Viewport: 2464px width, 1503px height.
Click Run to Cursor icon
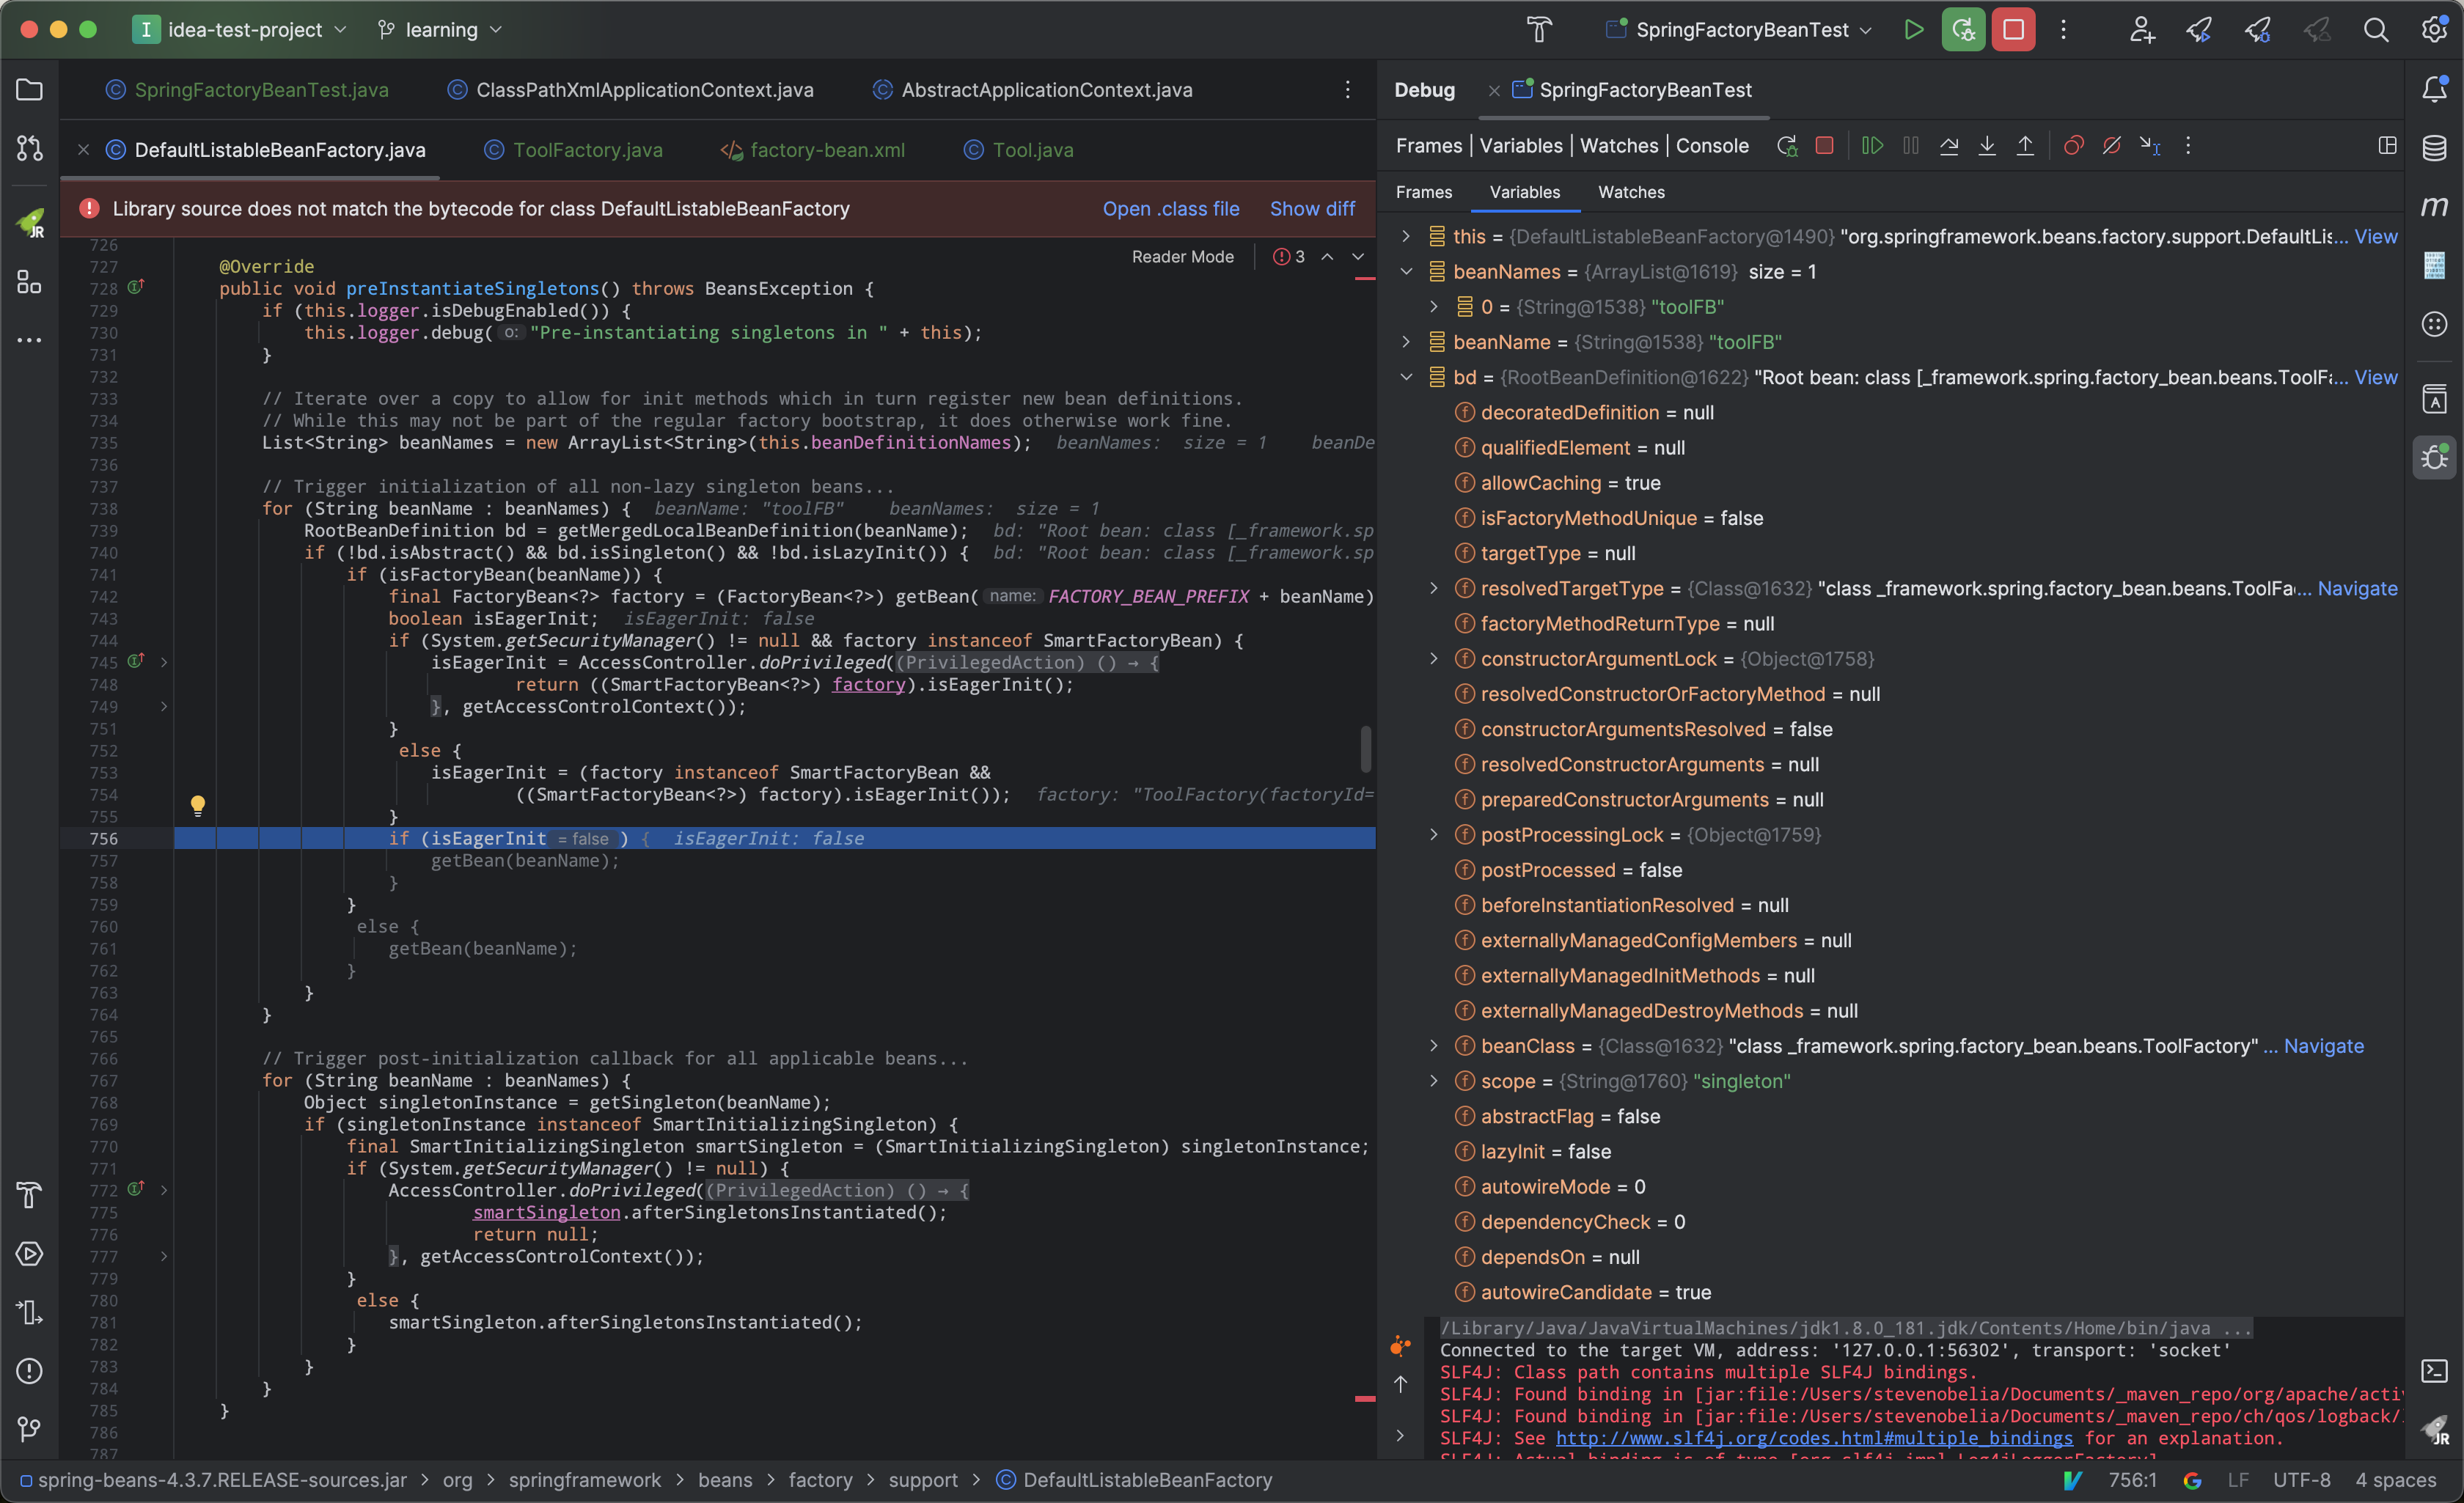click(x=2149, y=146)
